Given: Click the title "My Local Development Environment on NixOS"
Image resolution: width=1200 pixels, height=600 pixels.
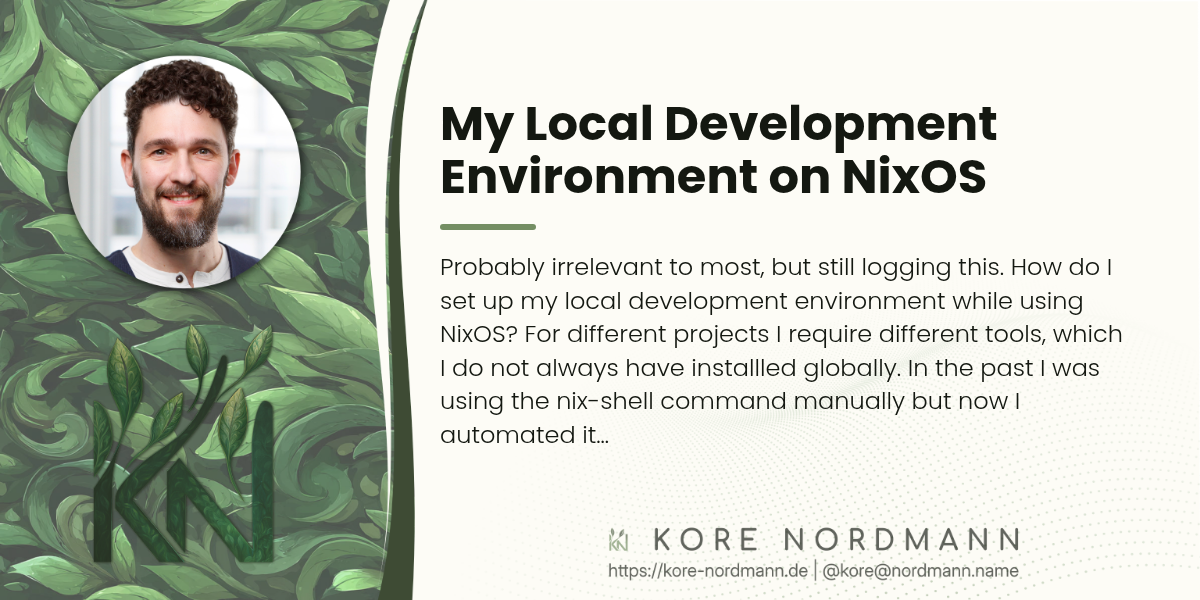Looking at the screenshot, I should pyautogui.click(x=719, y=150).
